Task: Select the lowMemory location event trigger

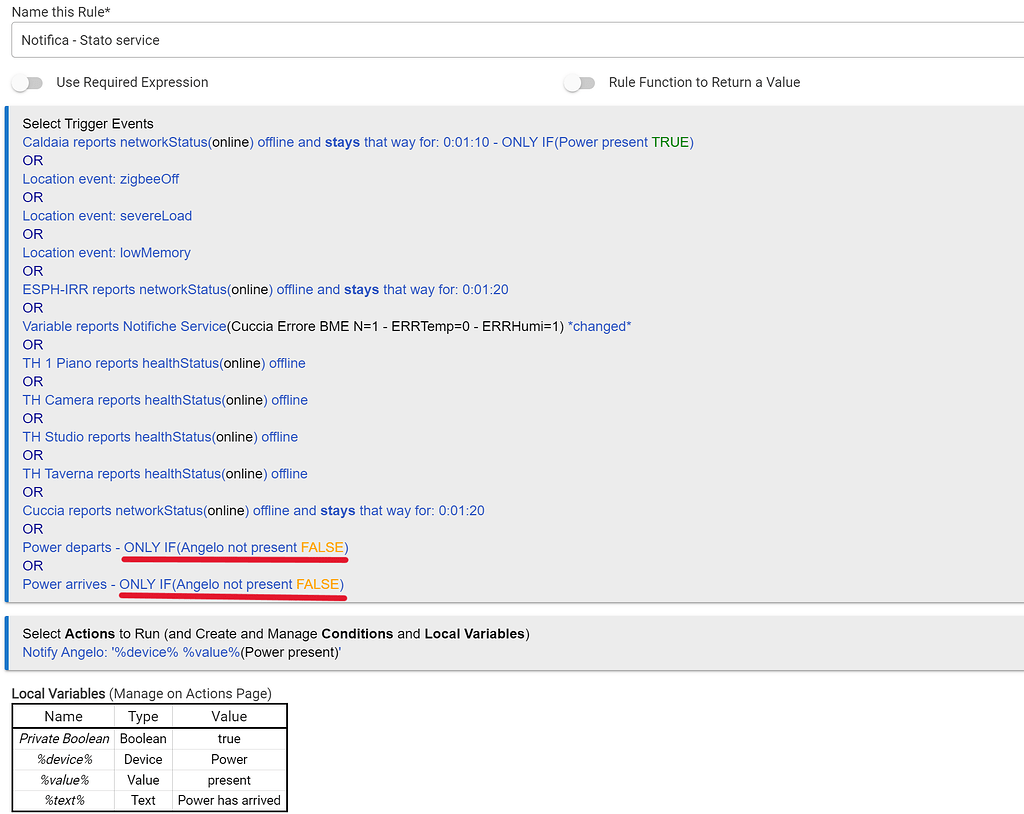Action: 106,253
